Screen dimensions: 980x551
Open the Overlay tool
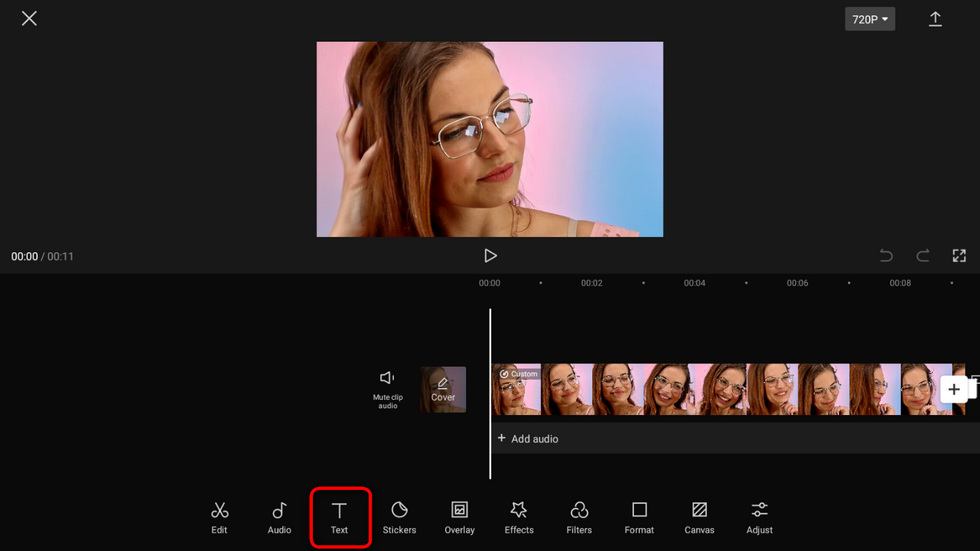coord(459,517)
